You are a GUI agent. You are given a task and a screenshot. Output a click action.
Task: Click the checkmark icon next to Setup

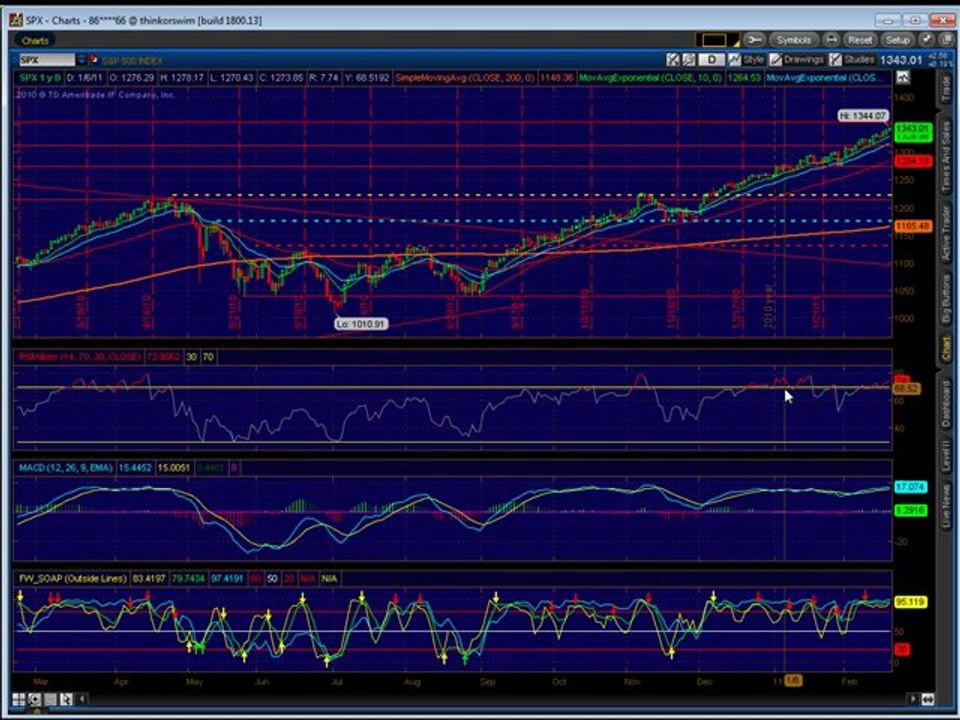coord(927,40)
